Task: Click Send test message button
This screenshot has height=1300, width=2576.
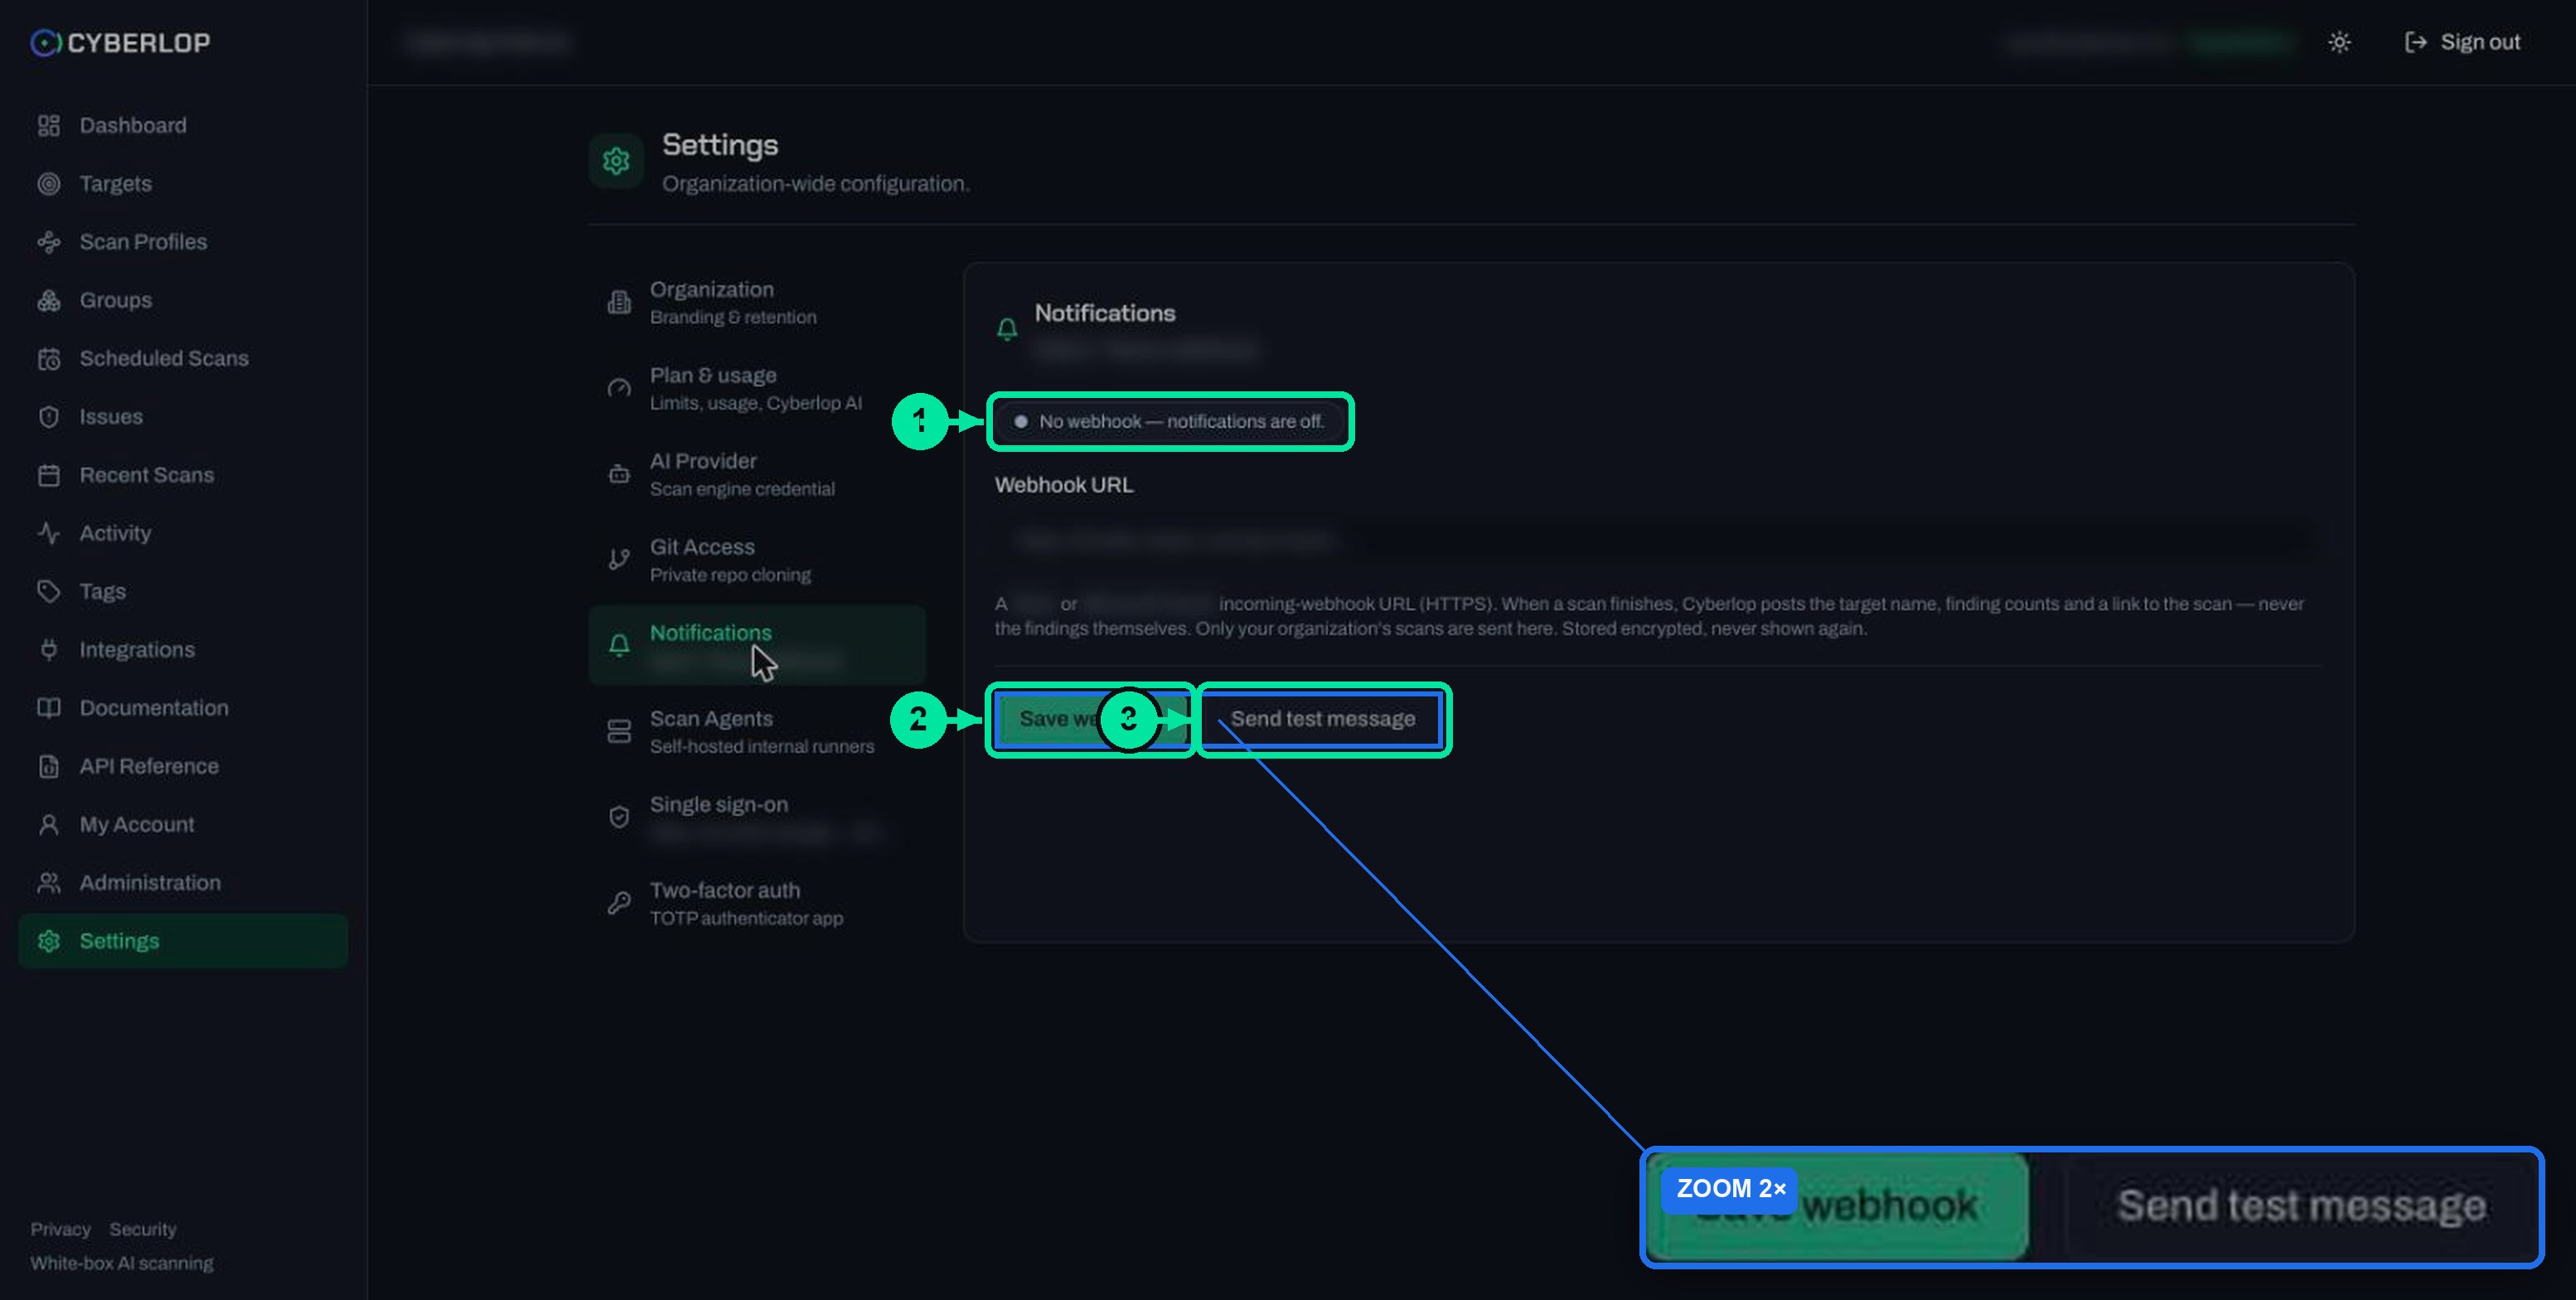Action: pyautogui.click(x=1322, y=719)
